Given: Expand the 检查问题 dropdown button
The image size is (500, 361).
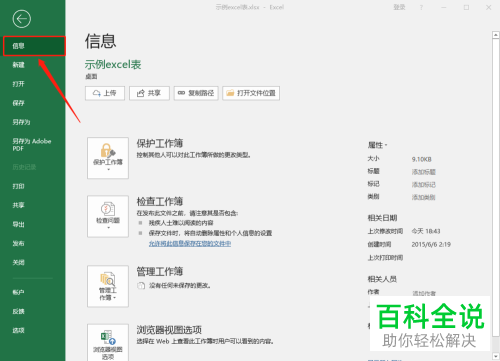Looking at the screenshot, I should [x=108, y=216].
